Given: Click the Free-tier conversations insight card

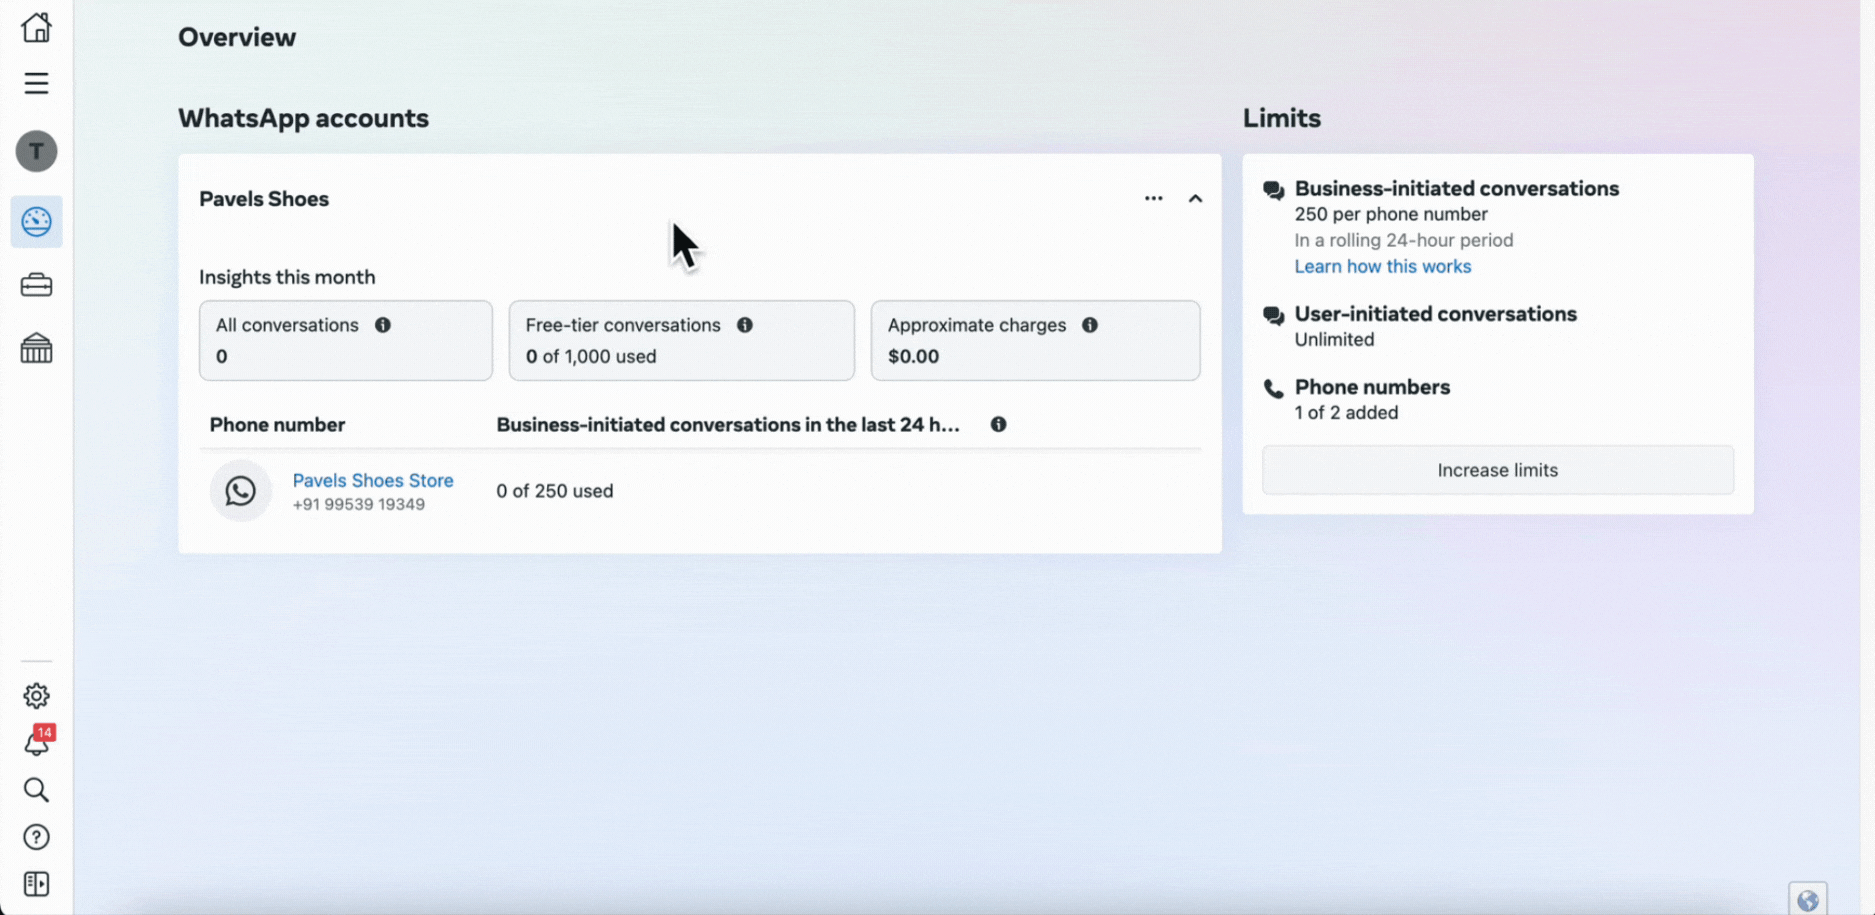Looking at the screenshot, I should pos(682,341).
